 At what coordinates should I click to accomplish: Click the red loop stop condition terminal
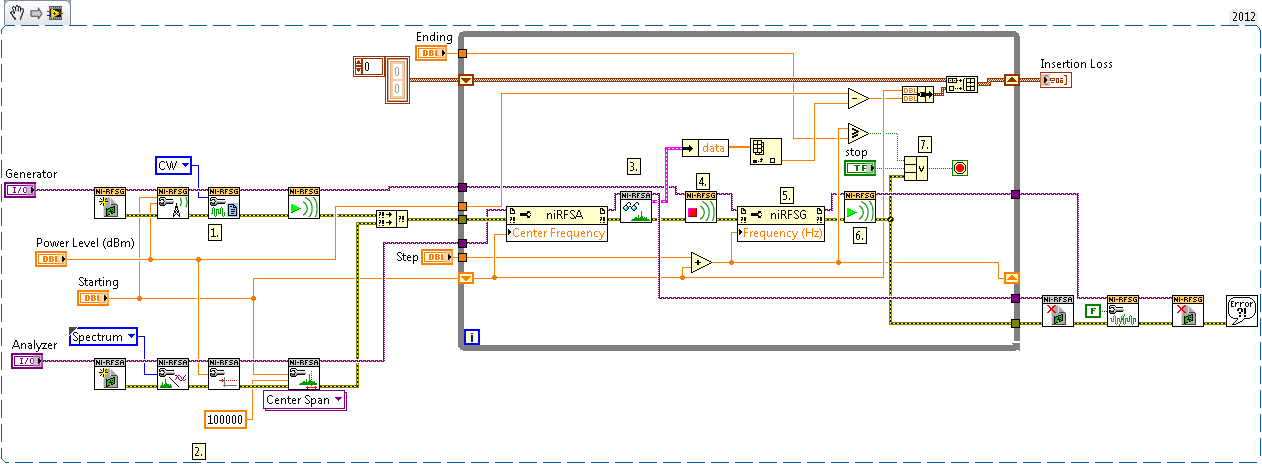[961, 167]
